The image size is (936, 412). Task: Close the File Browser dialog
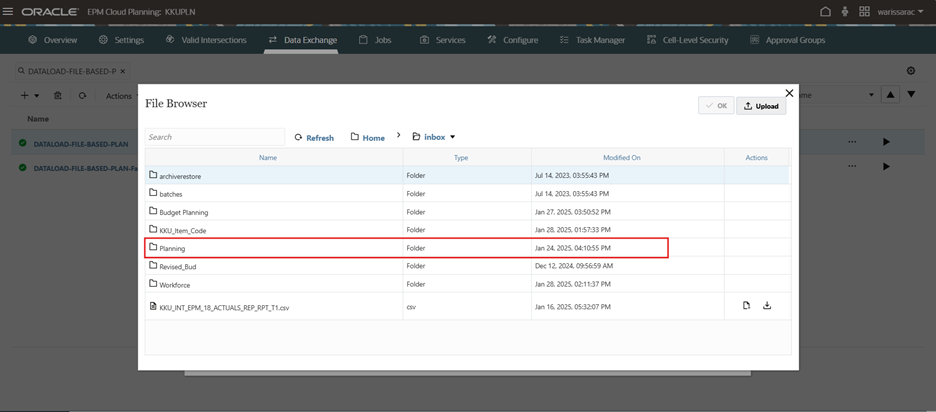click(x=789, y=93)
